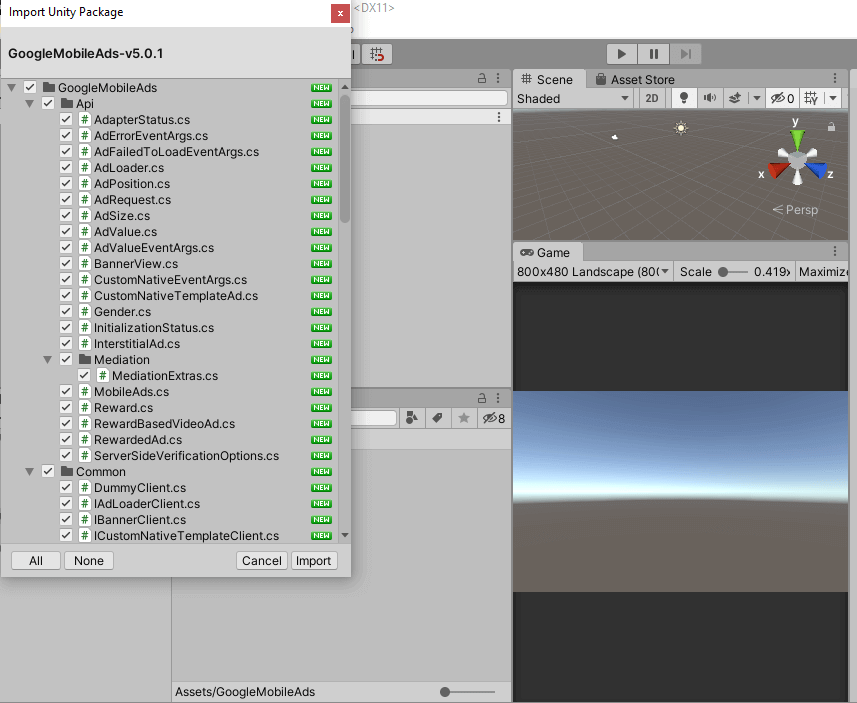Collapse the Api folder

coord(30,103)
